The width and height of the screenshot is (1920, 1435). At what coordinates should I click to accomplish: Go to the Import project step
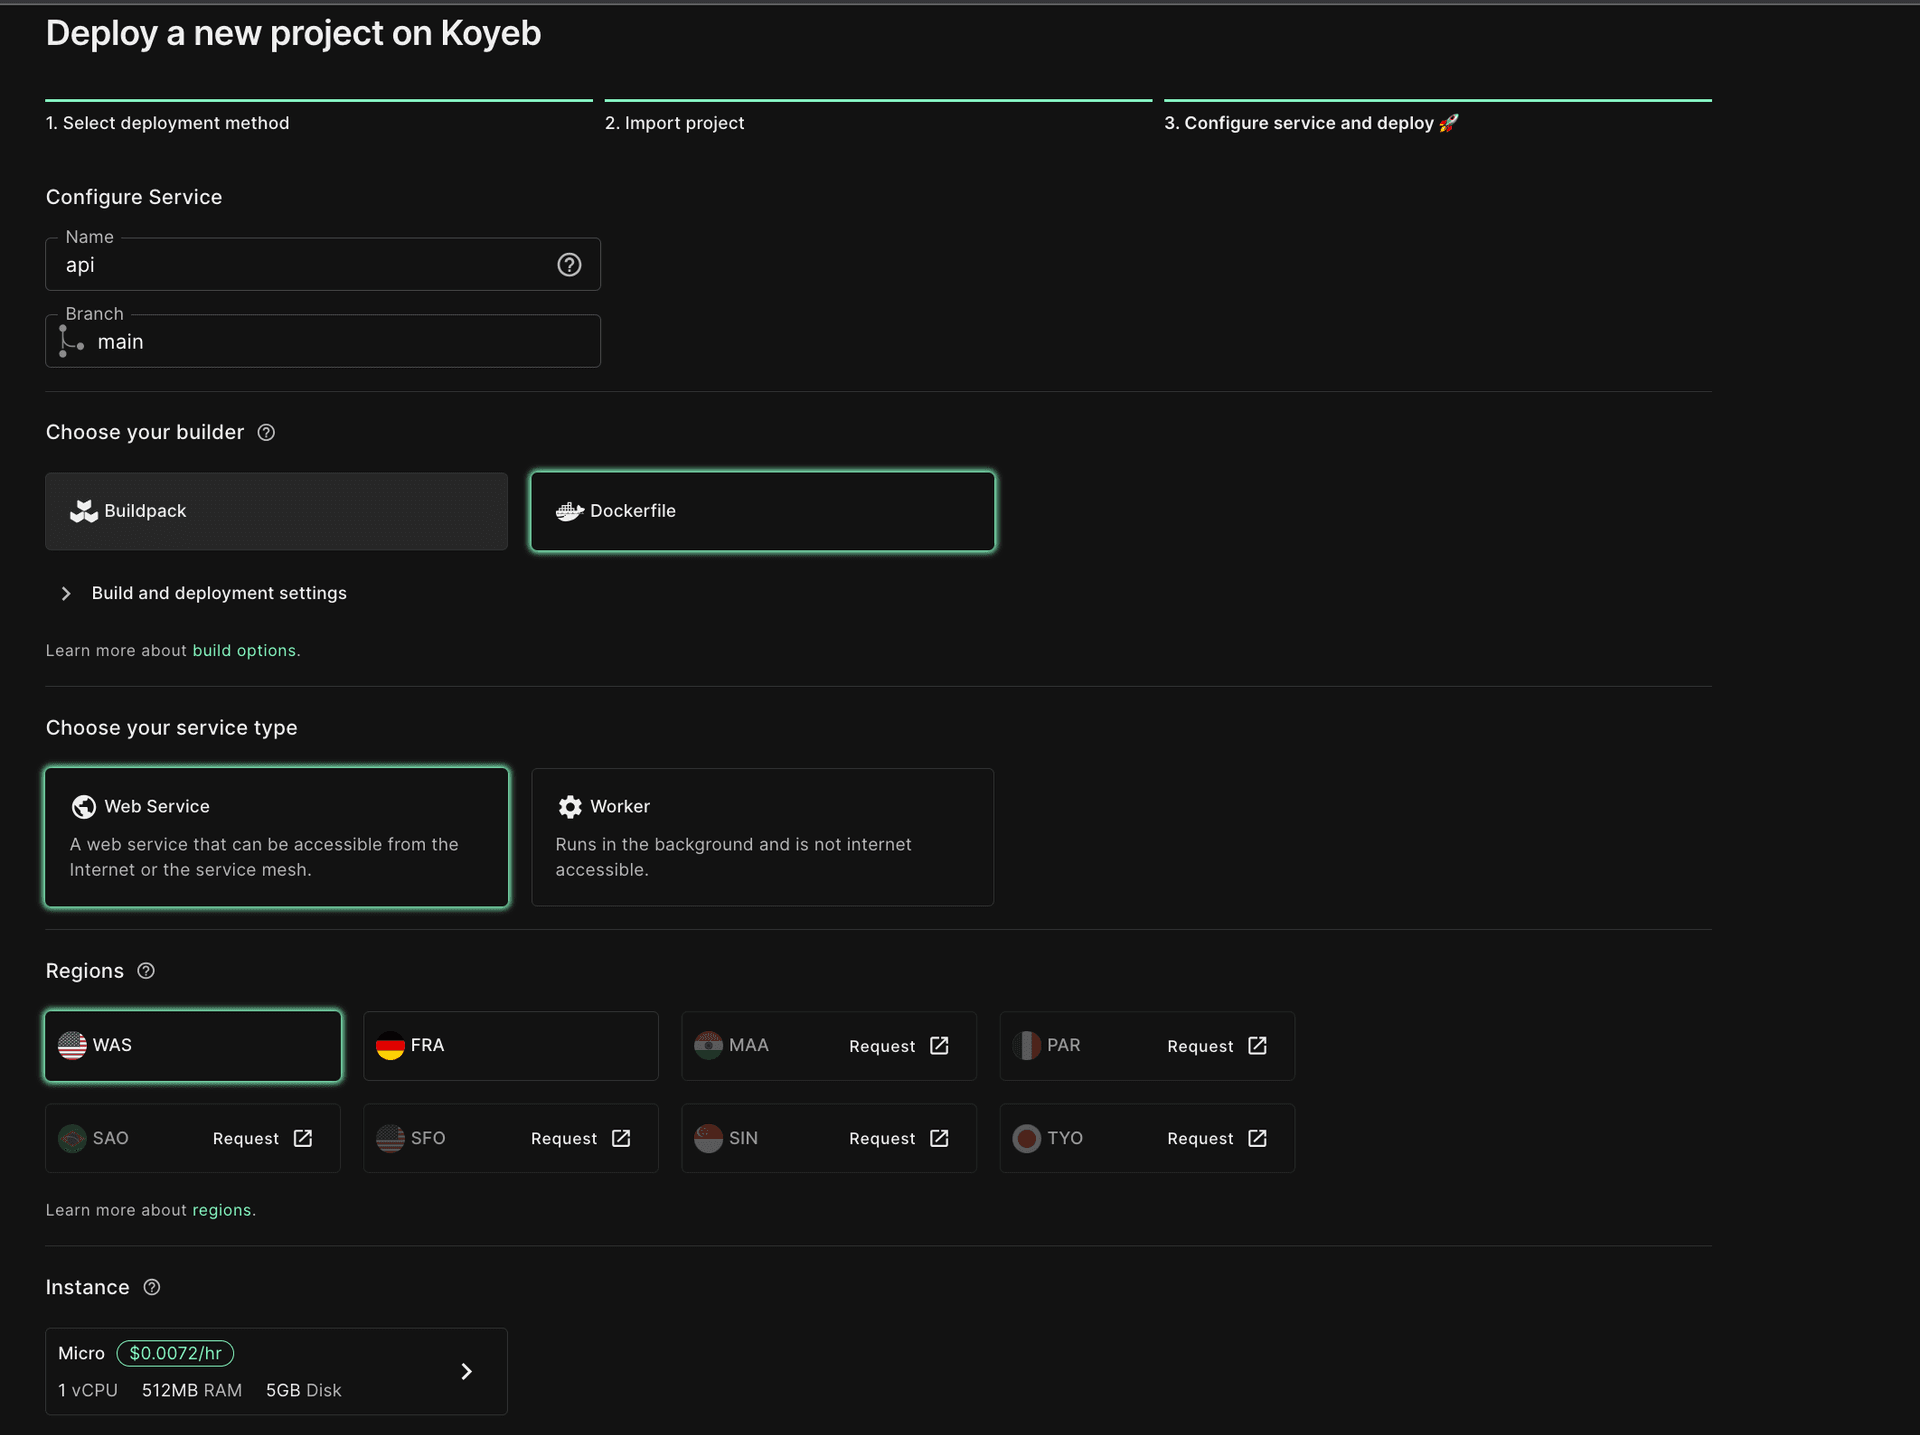(x=675, y=123)
